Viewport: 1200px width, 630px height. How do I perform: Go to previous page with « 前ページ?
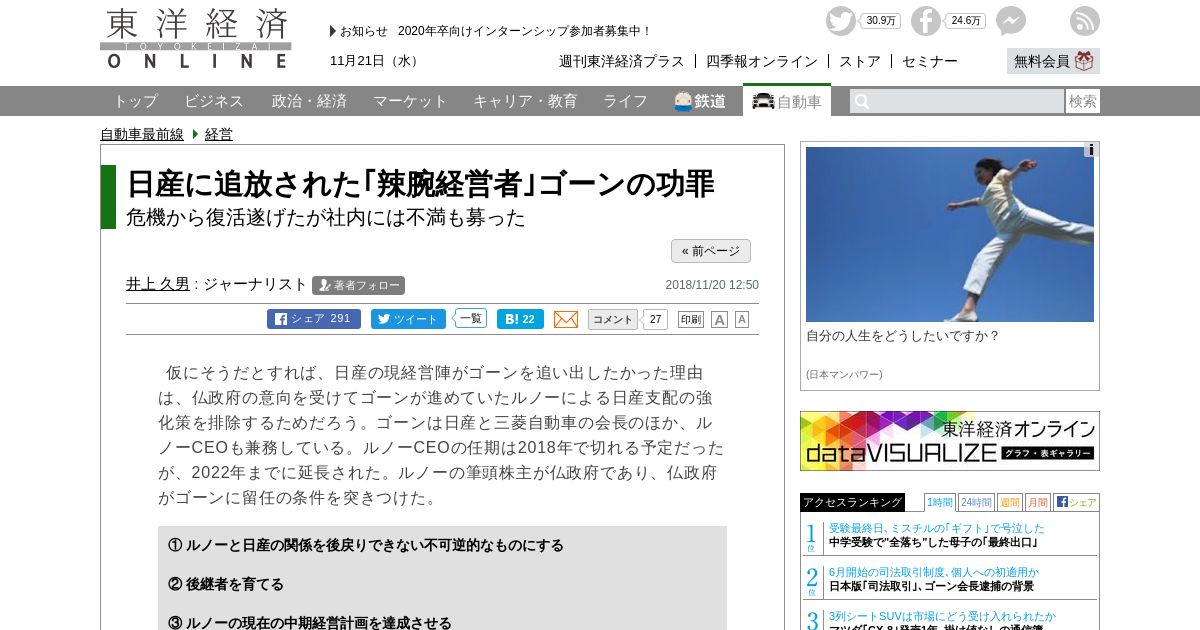point(711,251)
